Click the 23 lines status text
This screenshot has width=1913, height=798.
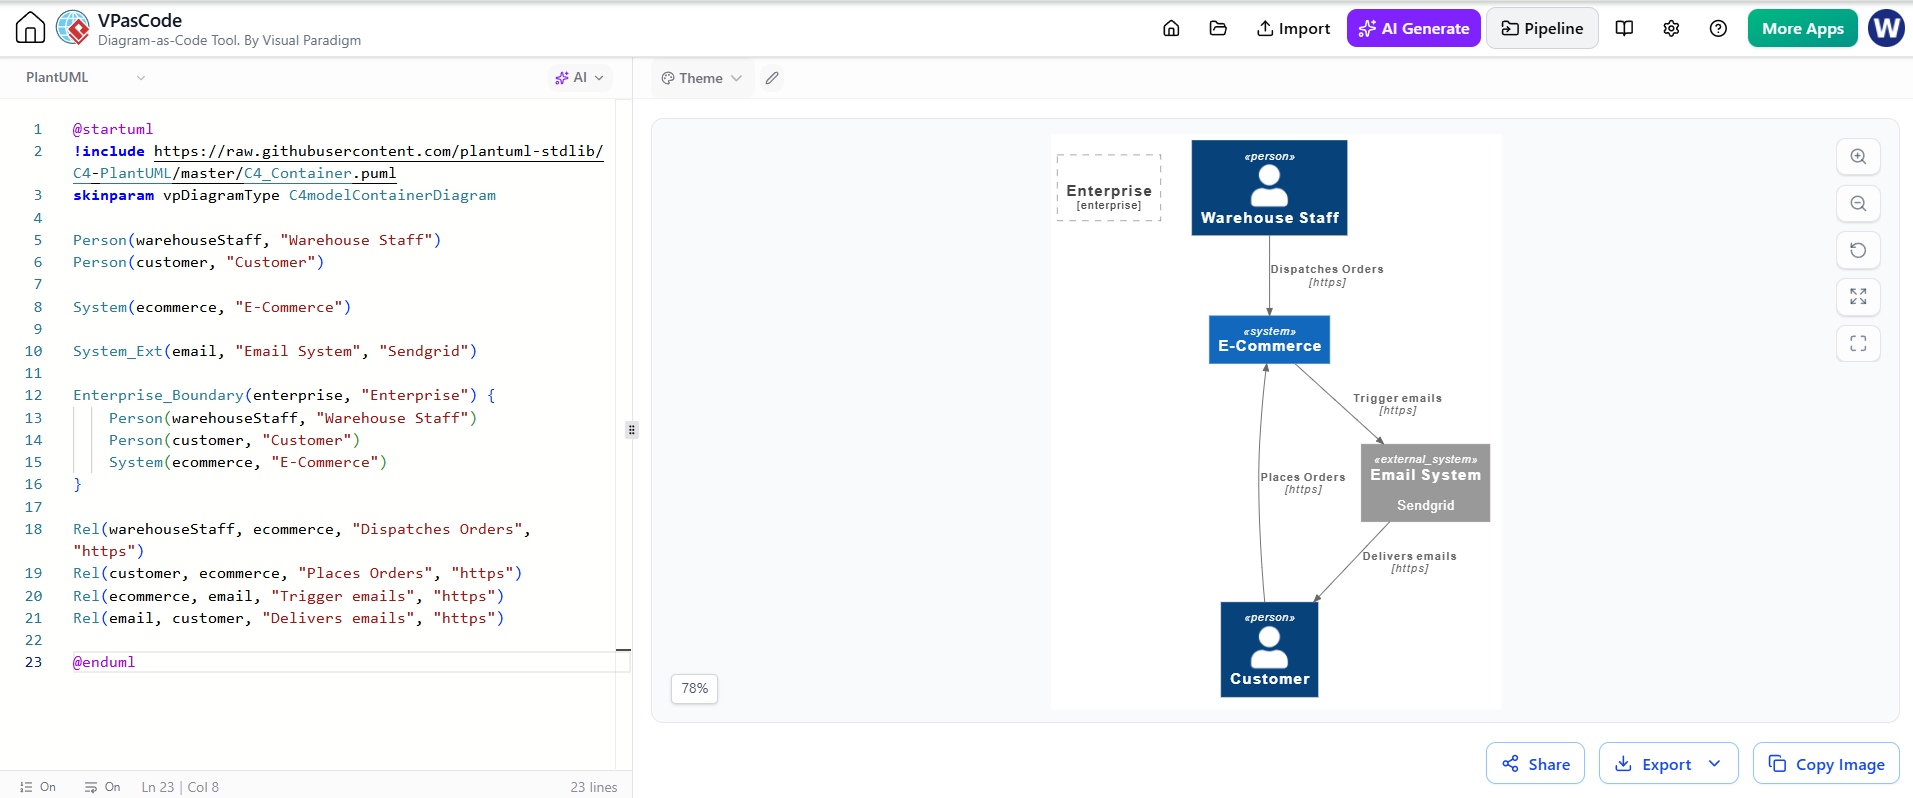click(x=594, y=787)
